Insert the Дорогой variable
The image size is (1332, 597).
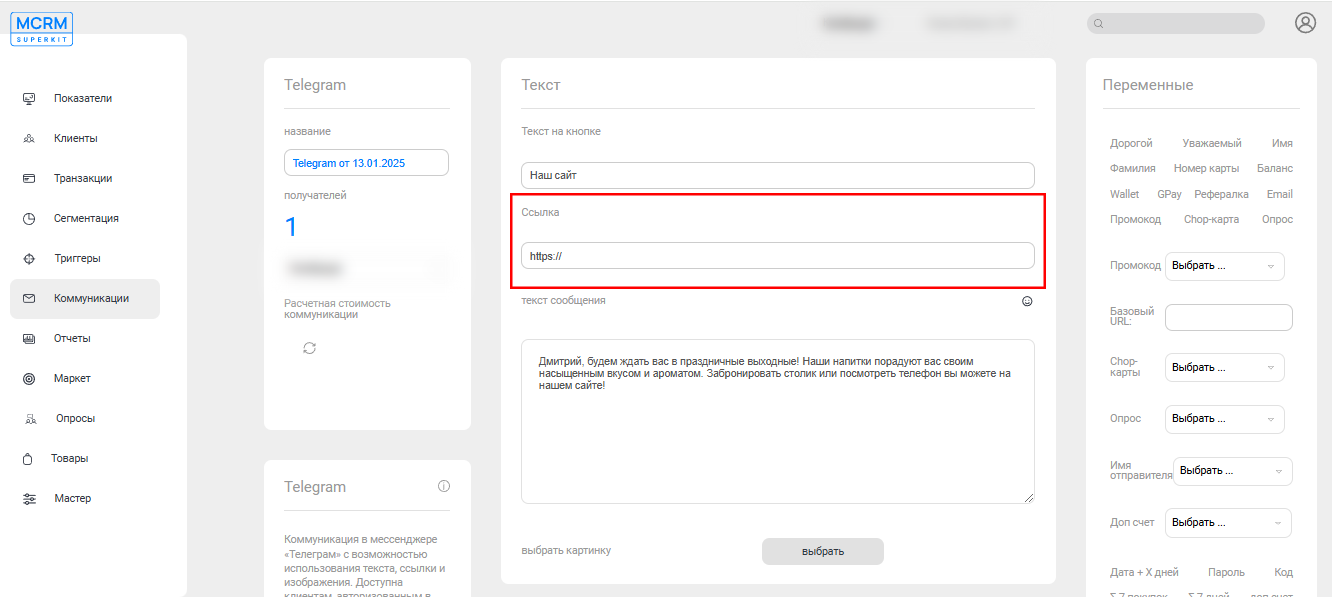coord(1131,143)
